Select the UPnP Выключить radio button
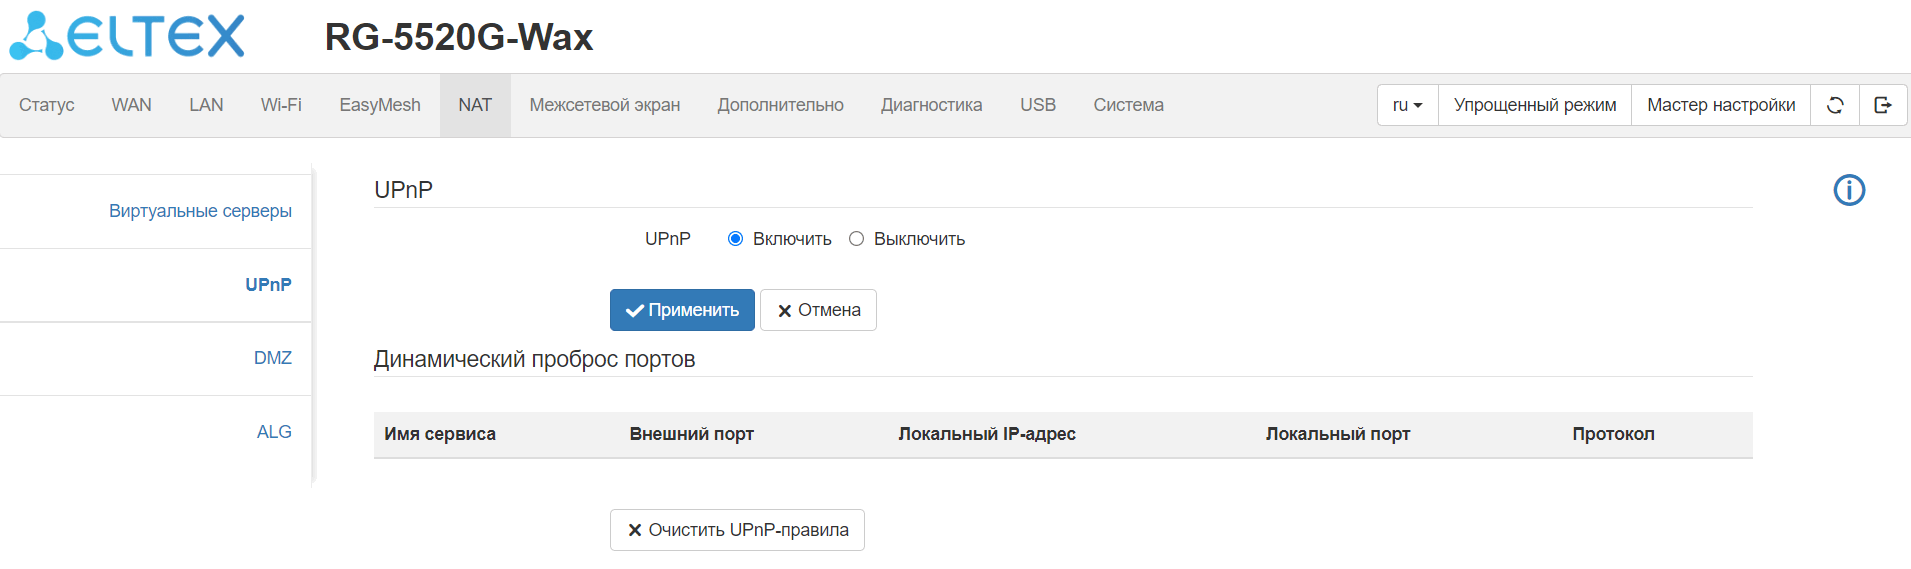 pos(856,239)
